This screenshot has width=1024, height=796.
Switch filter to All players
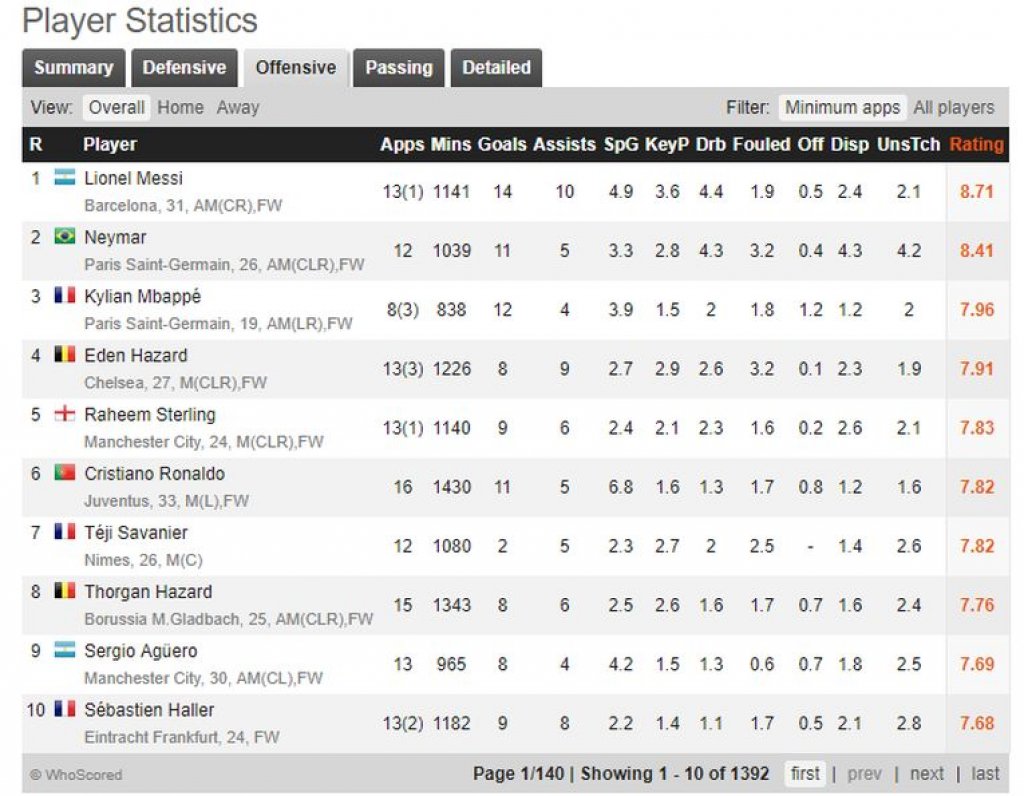pyautogui.click(x=953, y=107)
